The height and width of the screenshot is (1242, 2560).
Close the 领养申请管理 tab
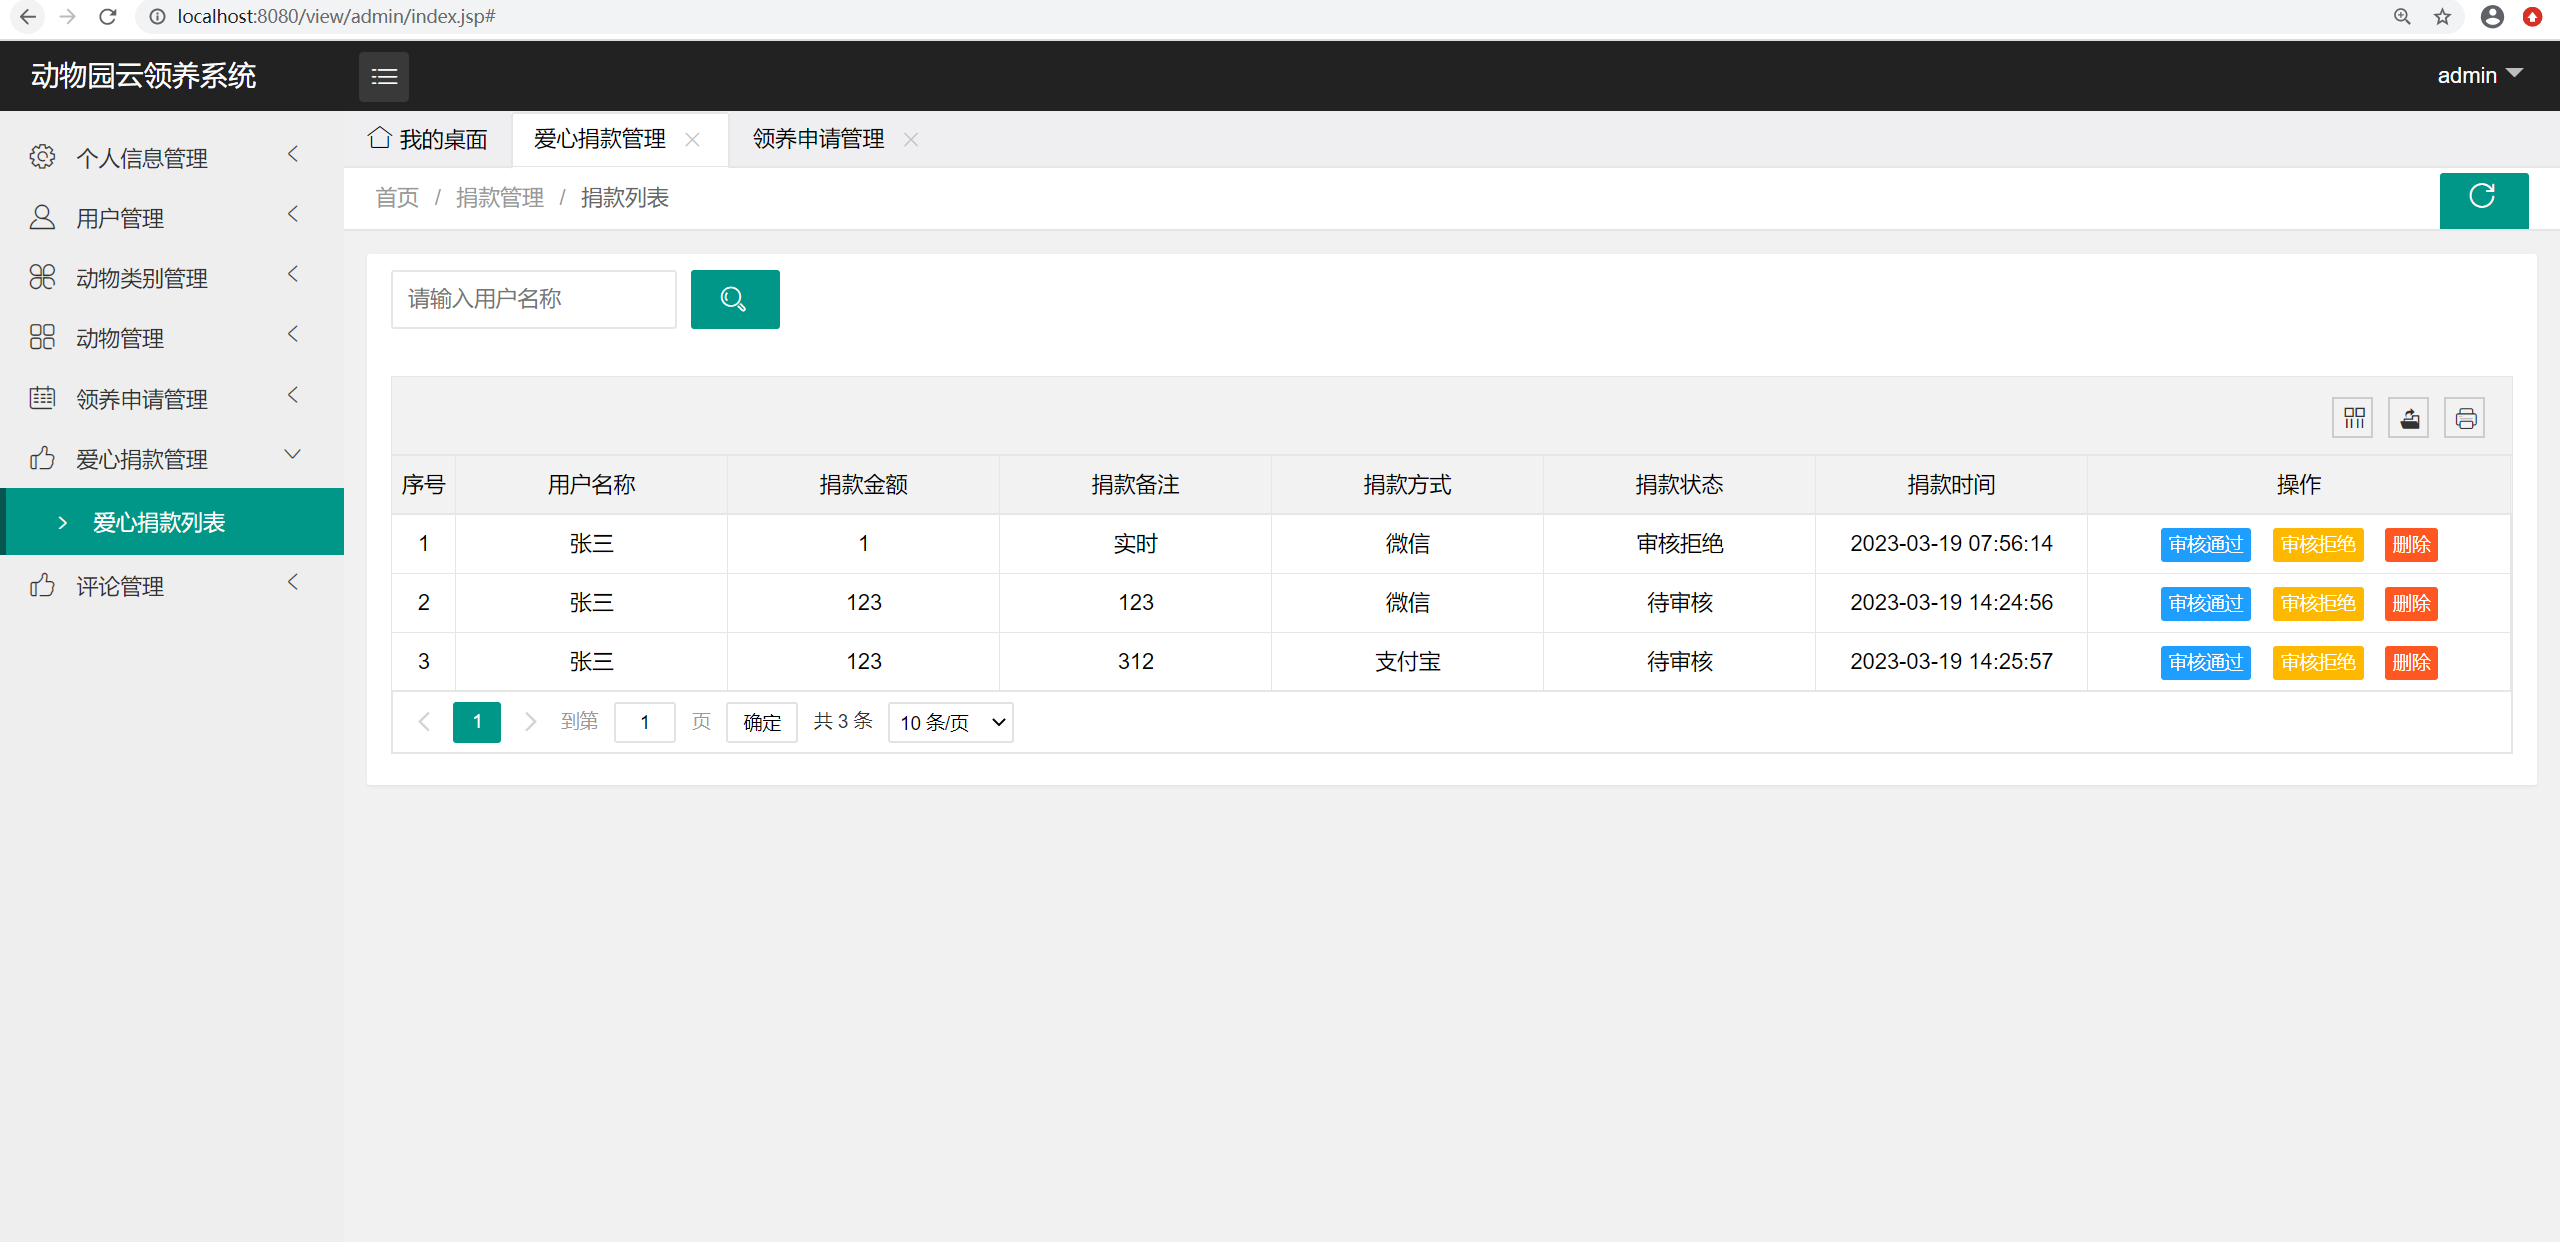coord(910,140)
